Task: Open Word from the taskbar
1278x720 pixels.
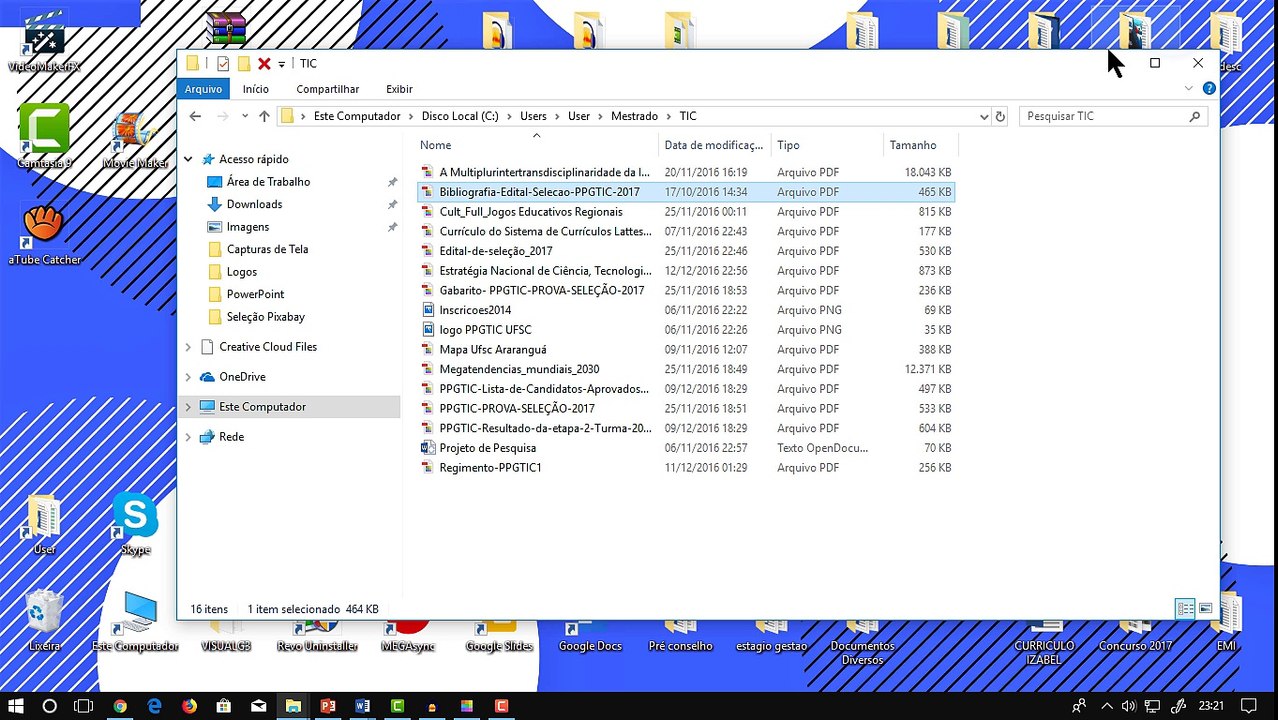Action: pyautogui.click(x=362, y=706)
